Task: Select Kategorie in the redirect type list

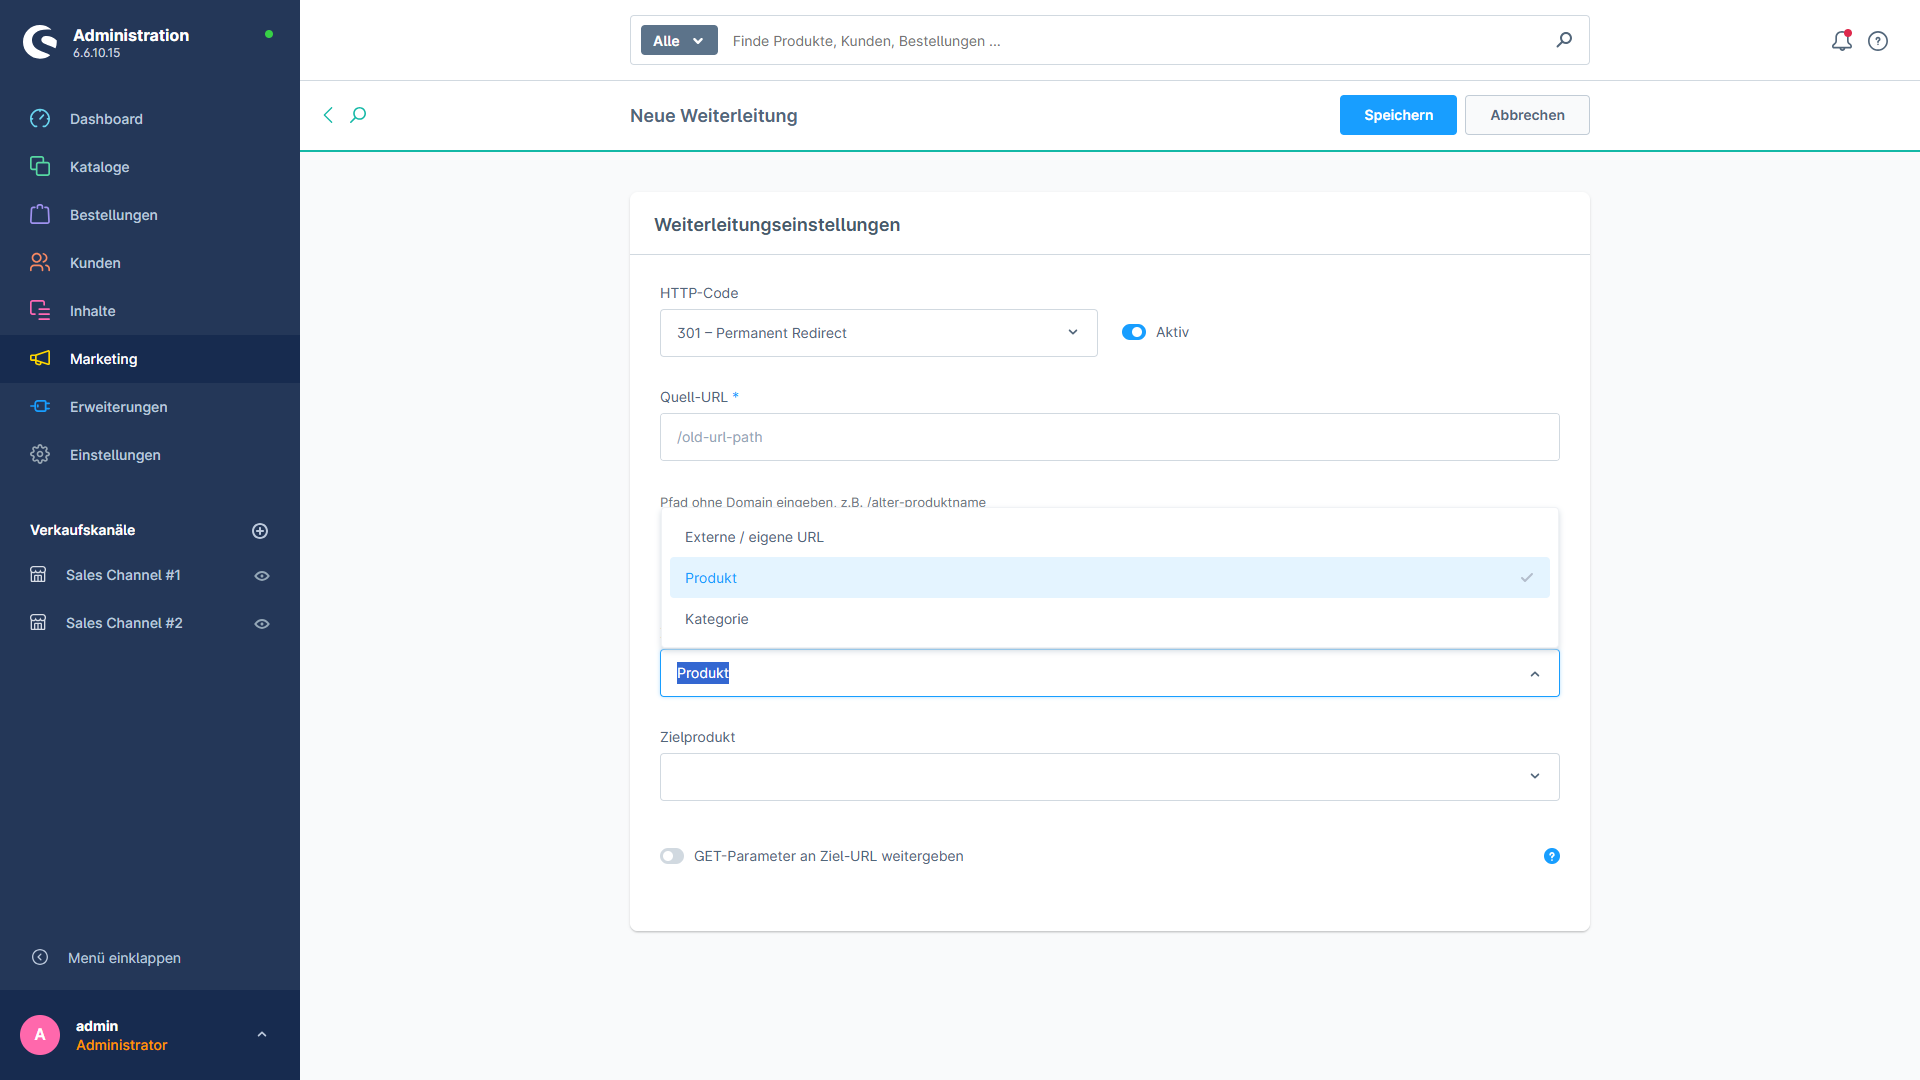Action: click(x=716, y=619)
